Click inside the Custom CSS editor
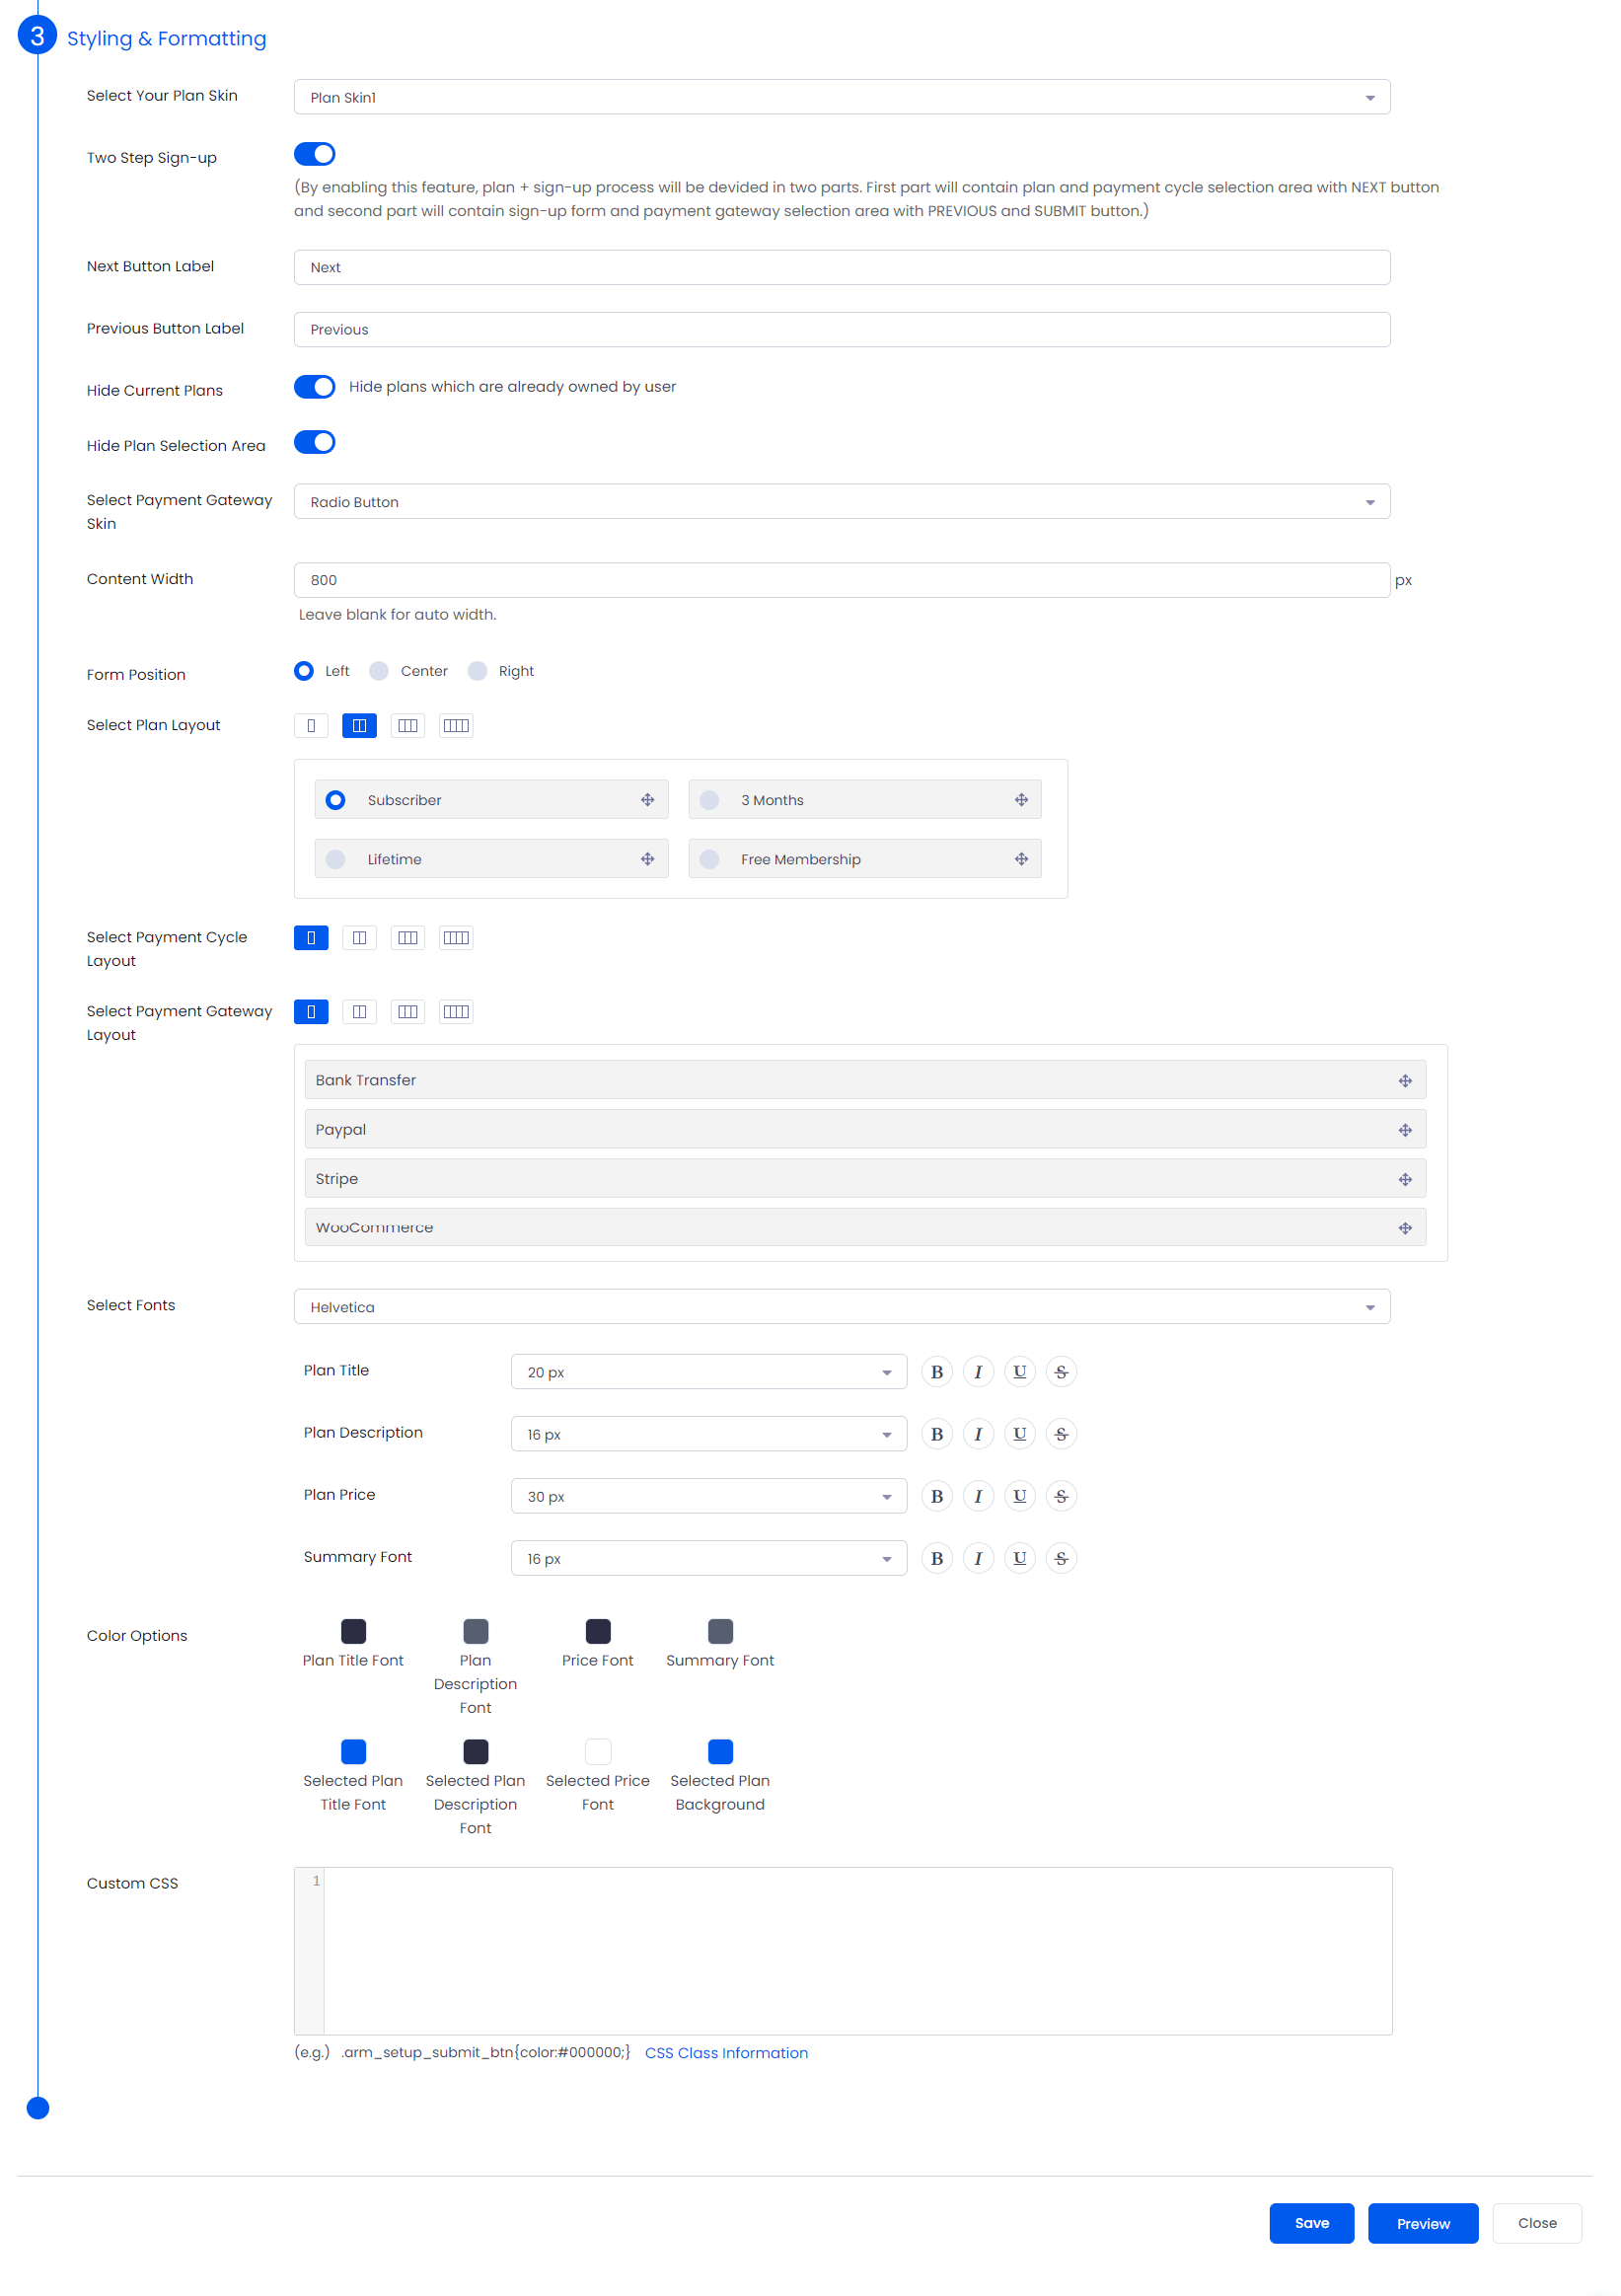Image resolution: width=1621 pixels, height=2296 pixels. tap(842, 1951)
